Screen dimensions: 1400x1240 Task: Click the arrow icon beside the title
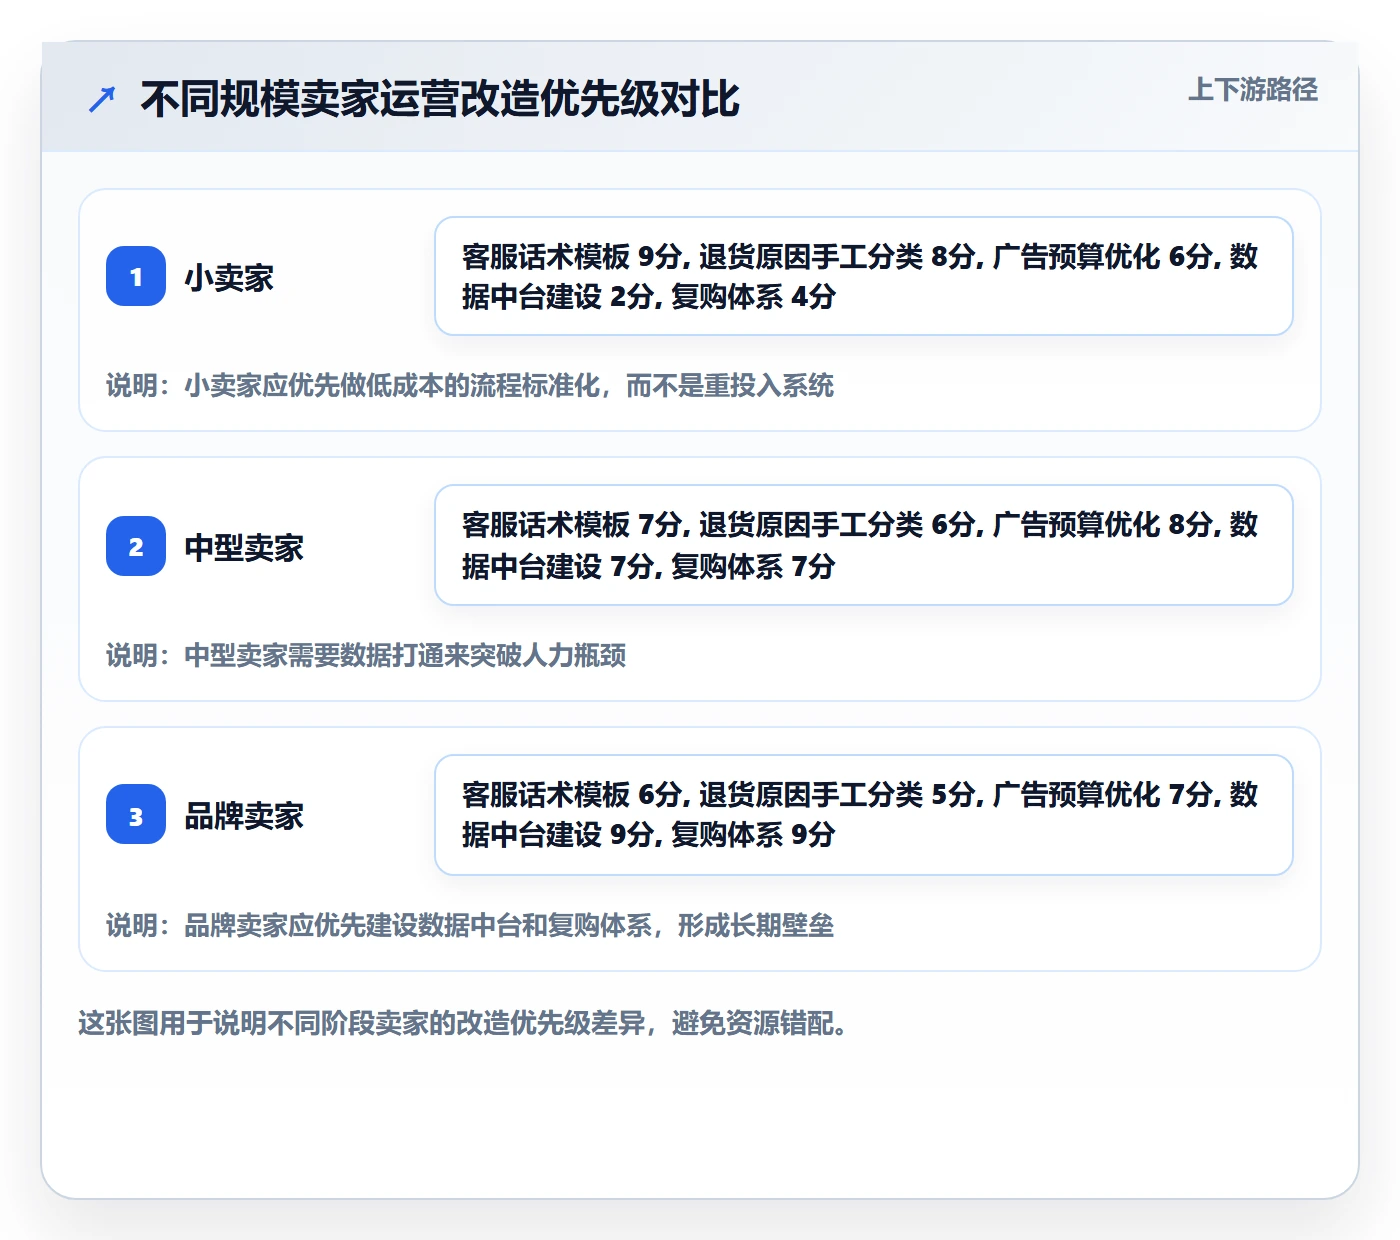pos(102,99)
